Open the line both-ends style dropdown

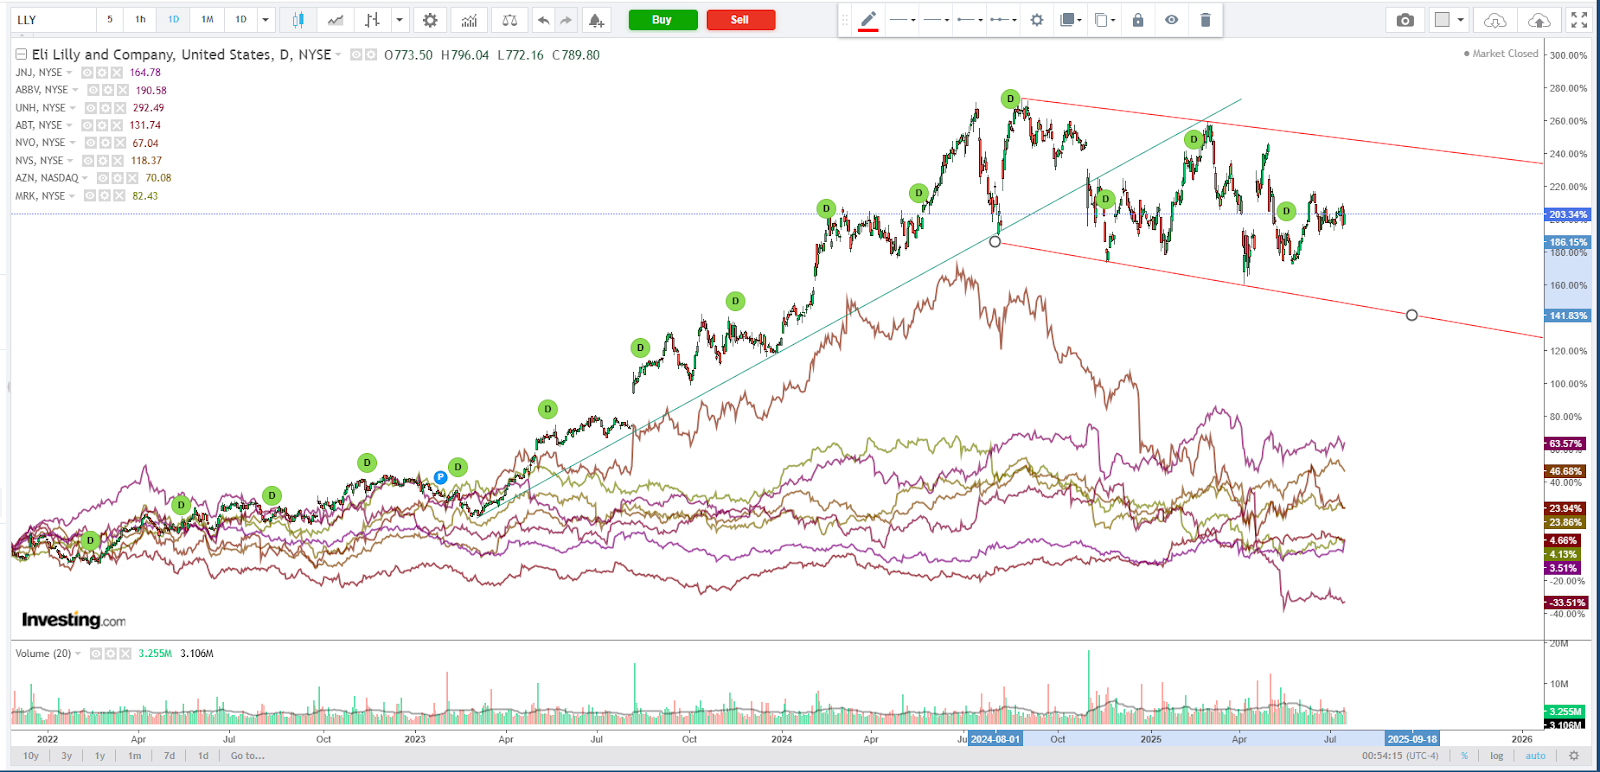[x=1003, y=20]
